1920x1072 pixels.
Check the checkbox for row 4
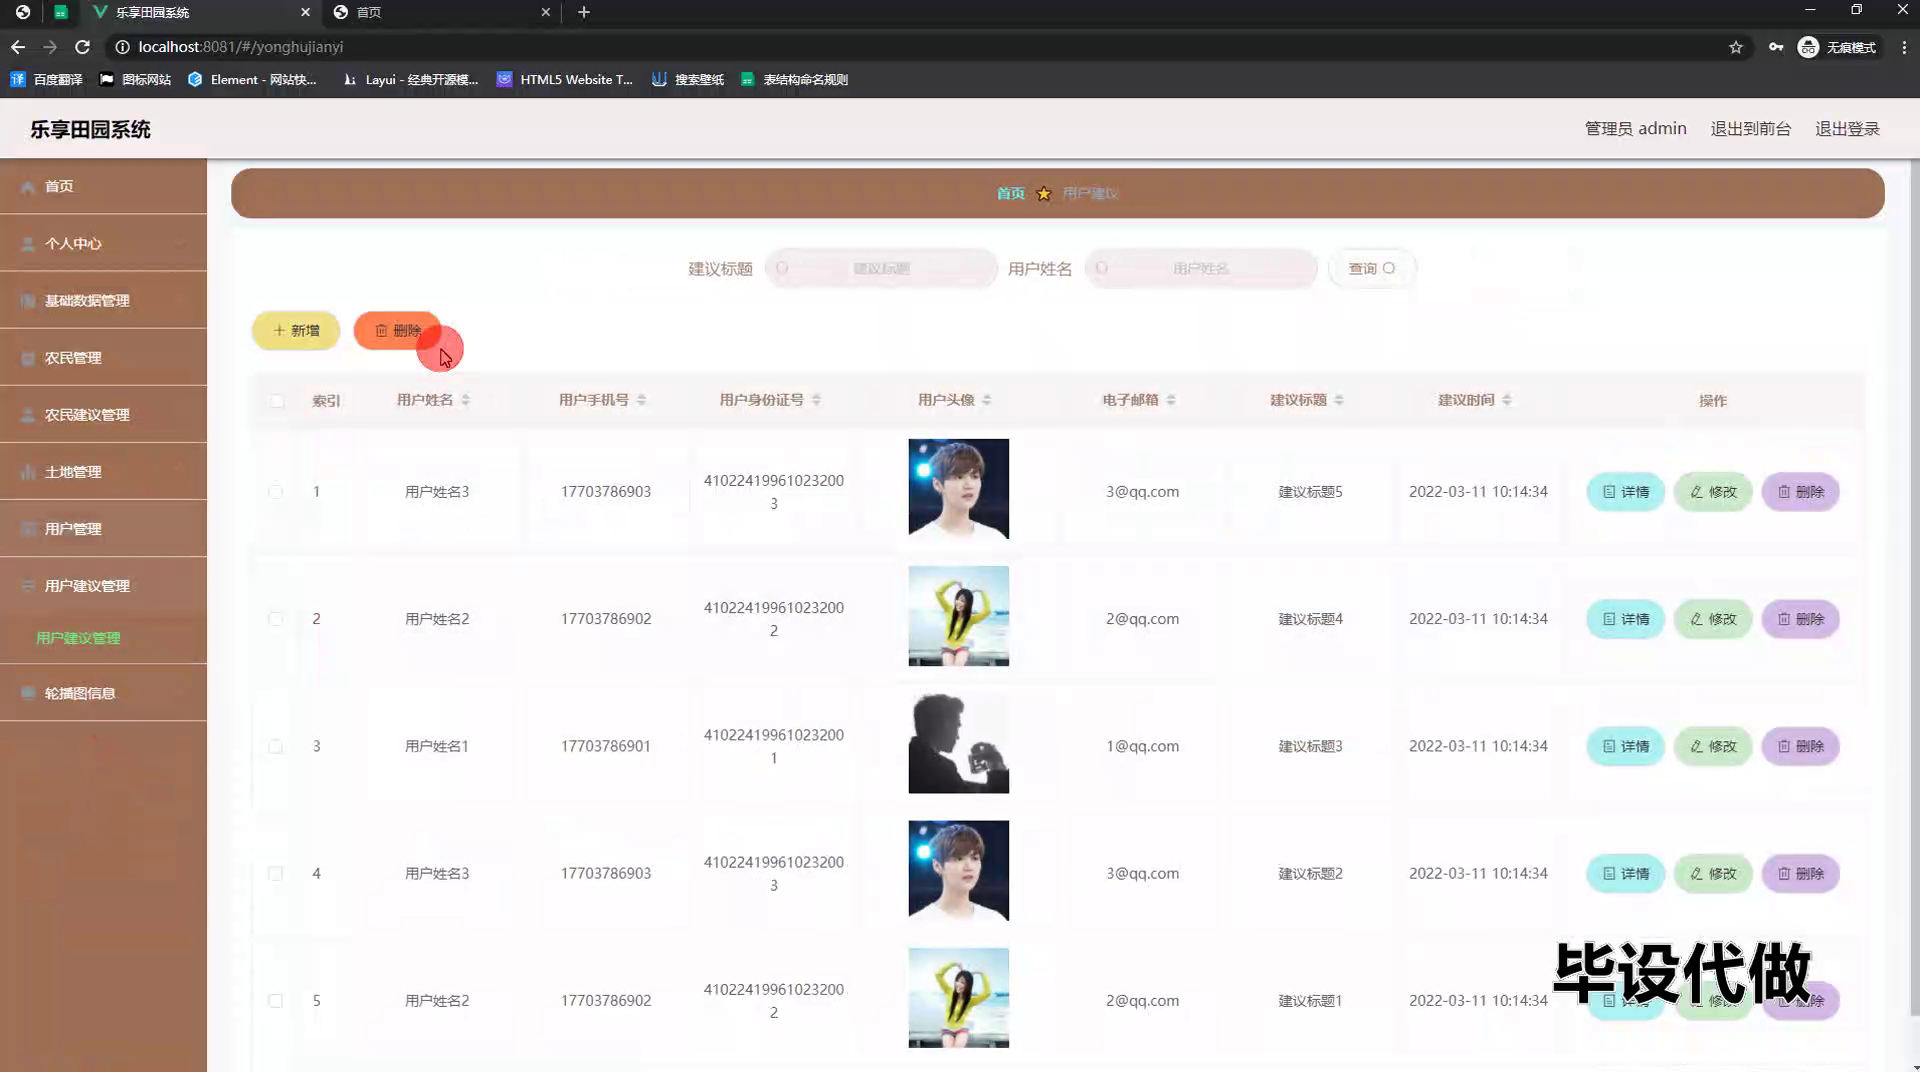tap(275, 873)
